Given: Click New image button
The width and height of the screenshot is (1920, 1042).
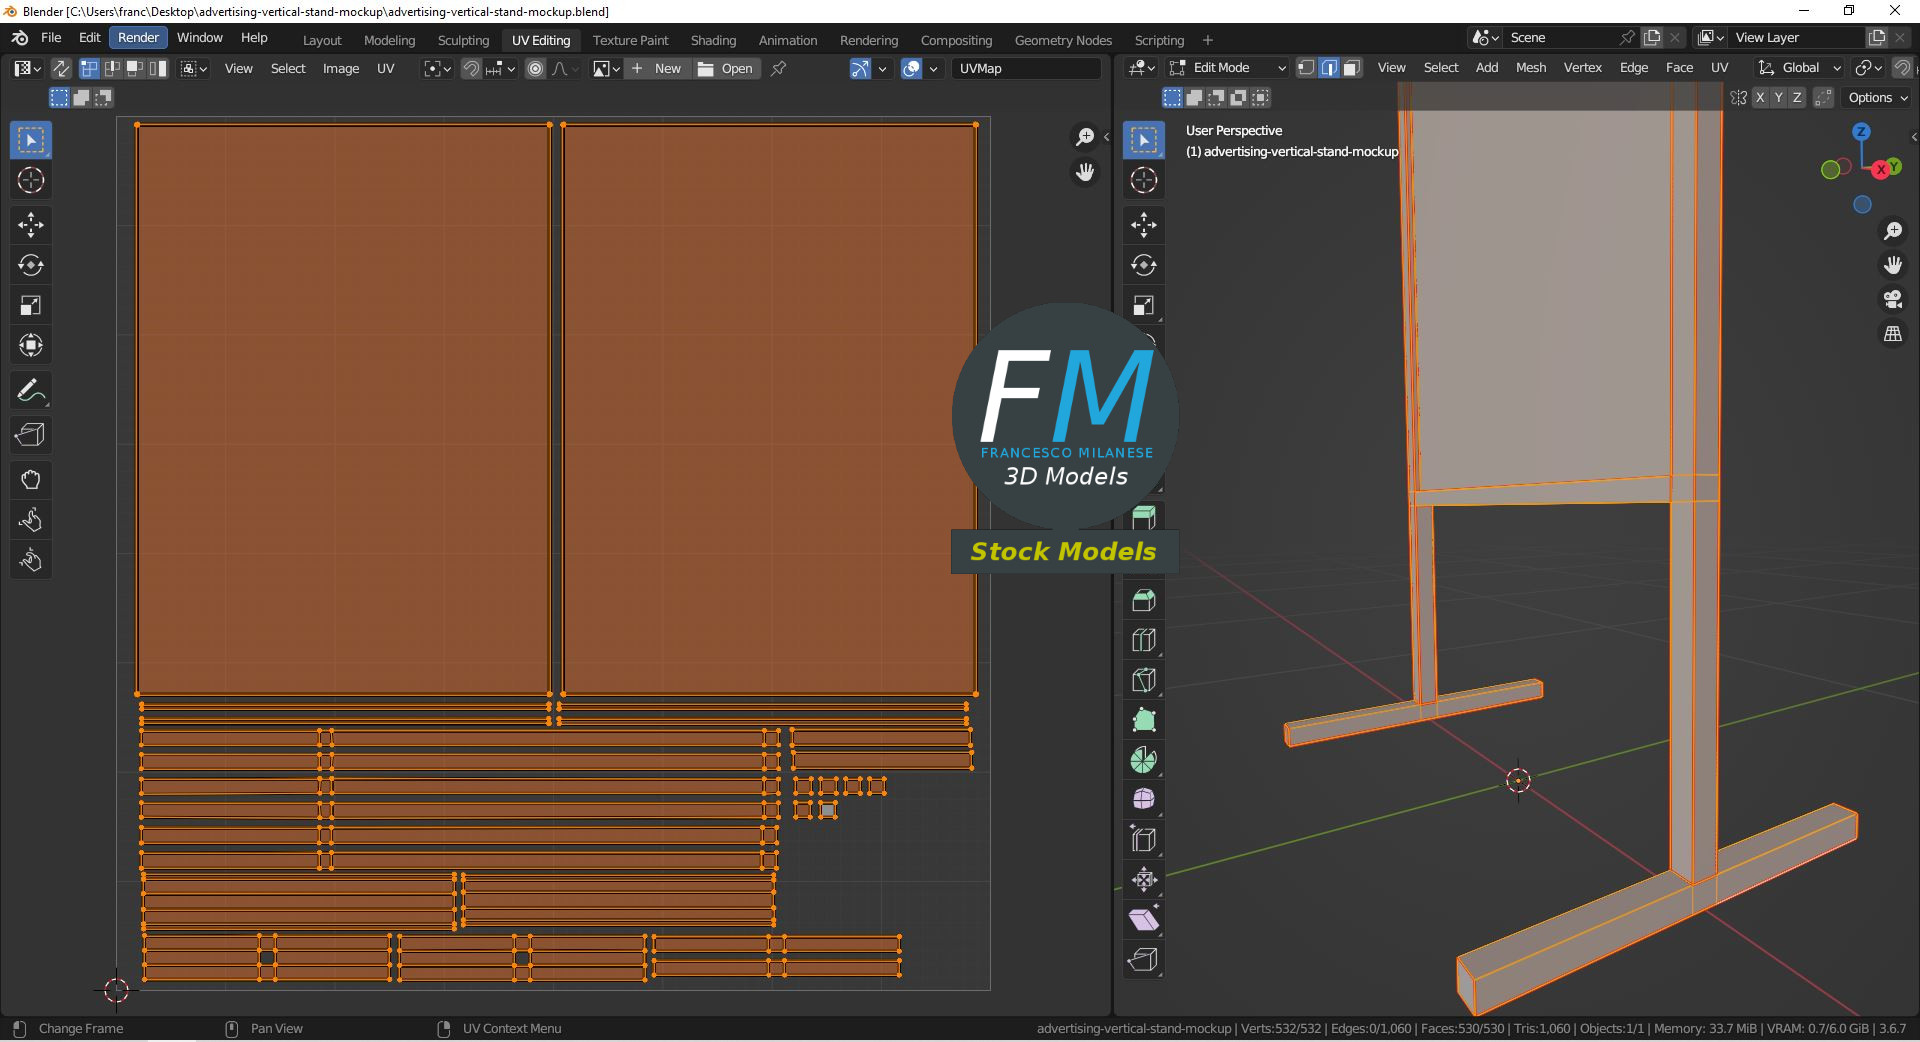Looking at the screenshot, I should [657, 68].
